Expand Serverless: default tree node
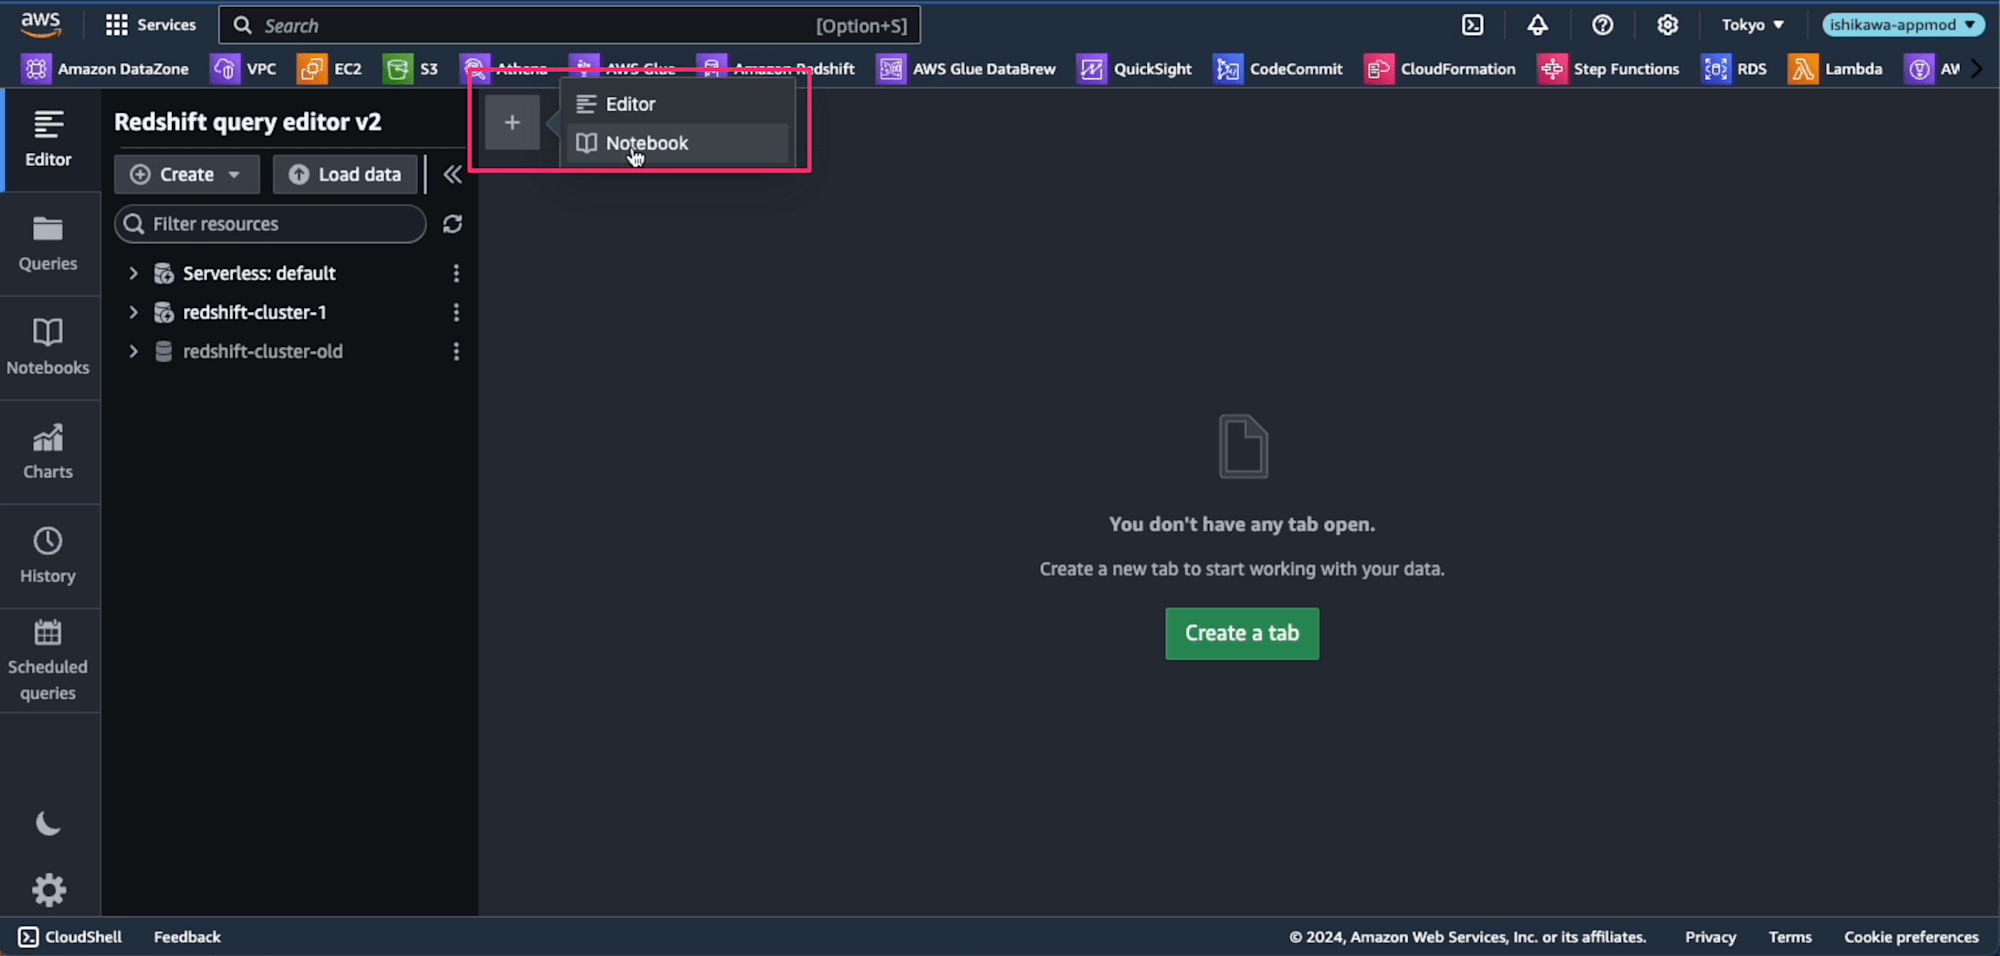The image size is (2000, 956). click(x=133, y=273)
